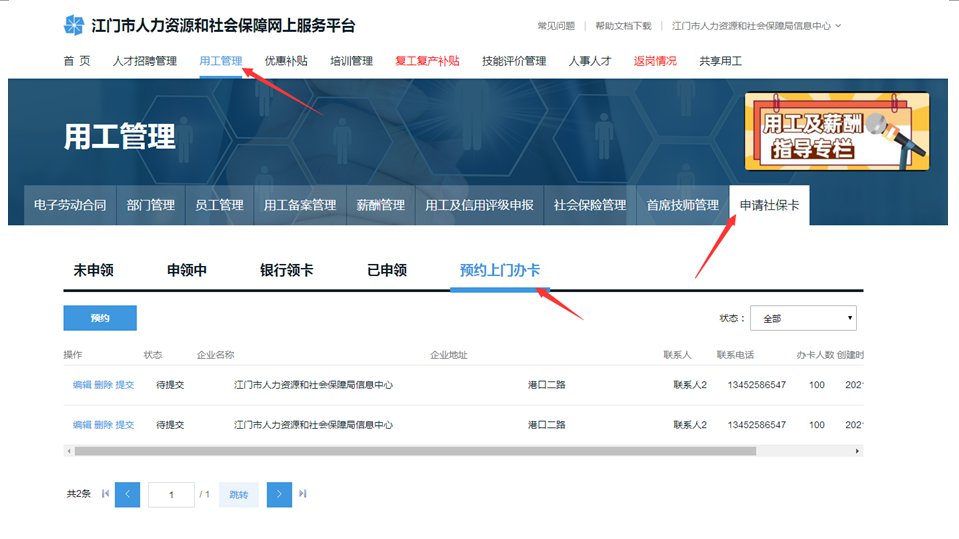The height and width of the screenshot is (539, 959).
Task: Click the next page arrow button
Action: [279, 494]
